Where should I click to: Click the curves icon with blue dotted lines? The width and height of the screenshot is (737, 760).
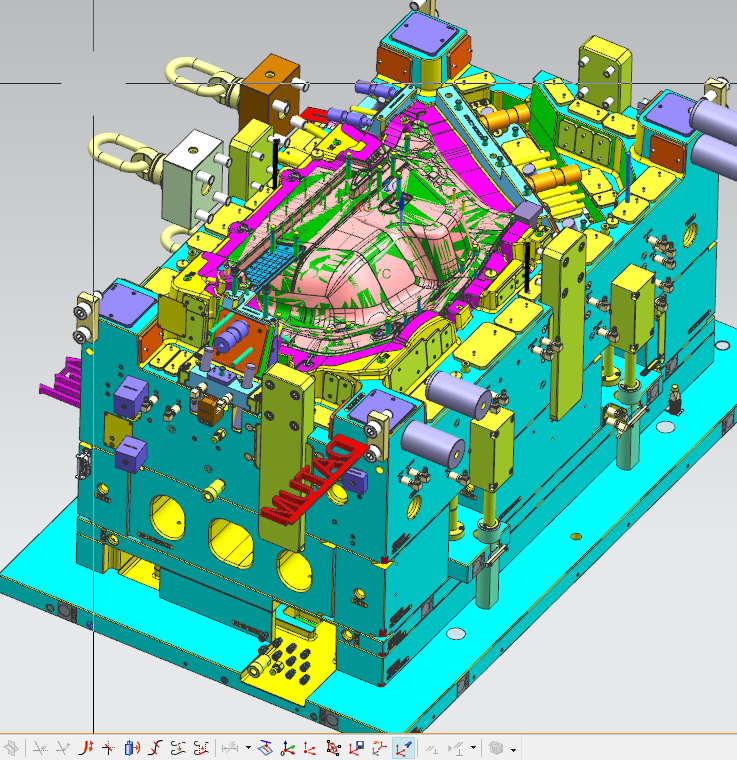click(201, 748)
